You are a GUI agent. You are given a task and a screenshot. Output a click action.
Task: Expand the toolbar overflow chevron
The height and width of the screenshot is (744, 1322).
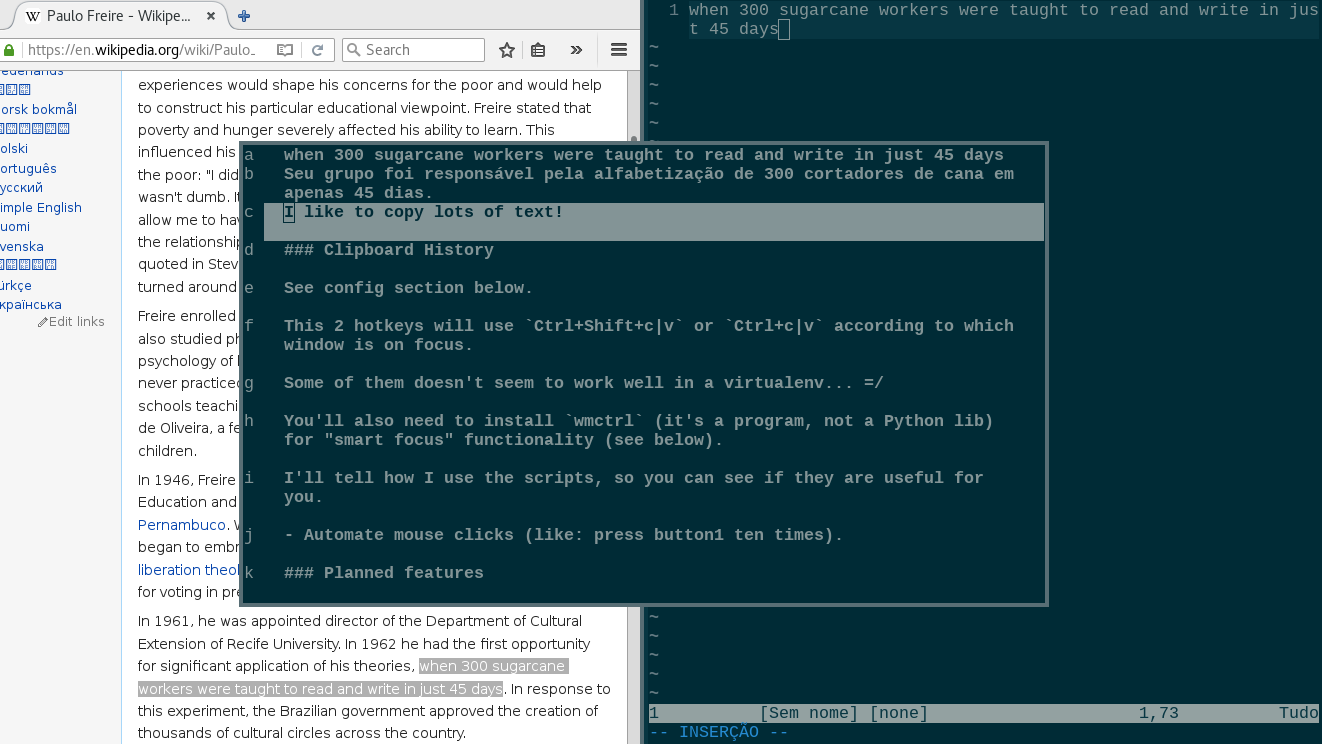[x=576, y=50]
